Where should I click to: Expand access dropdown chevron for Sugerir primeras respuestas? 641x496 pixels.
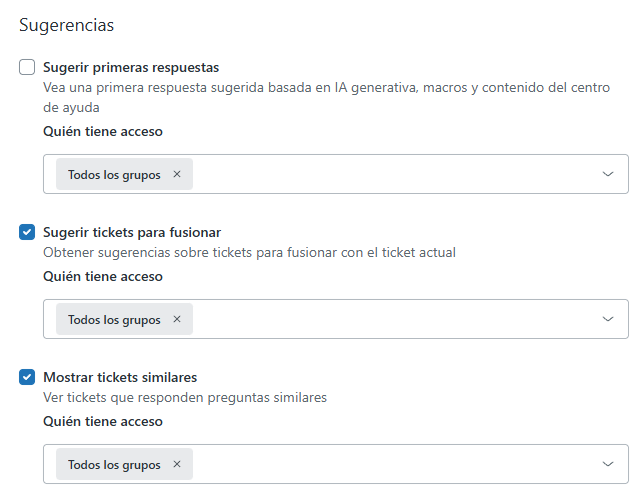608,174
